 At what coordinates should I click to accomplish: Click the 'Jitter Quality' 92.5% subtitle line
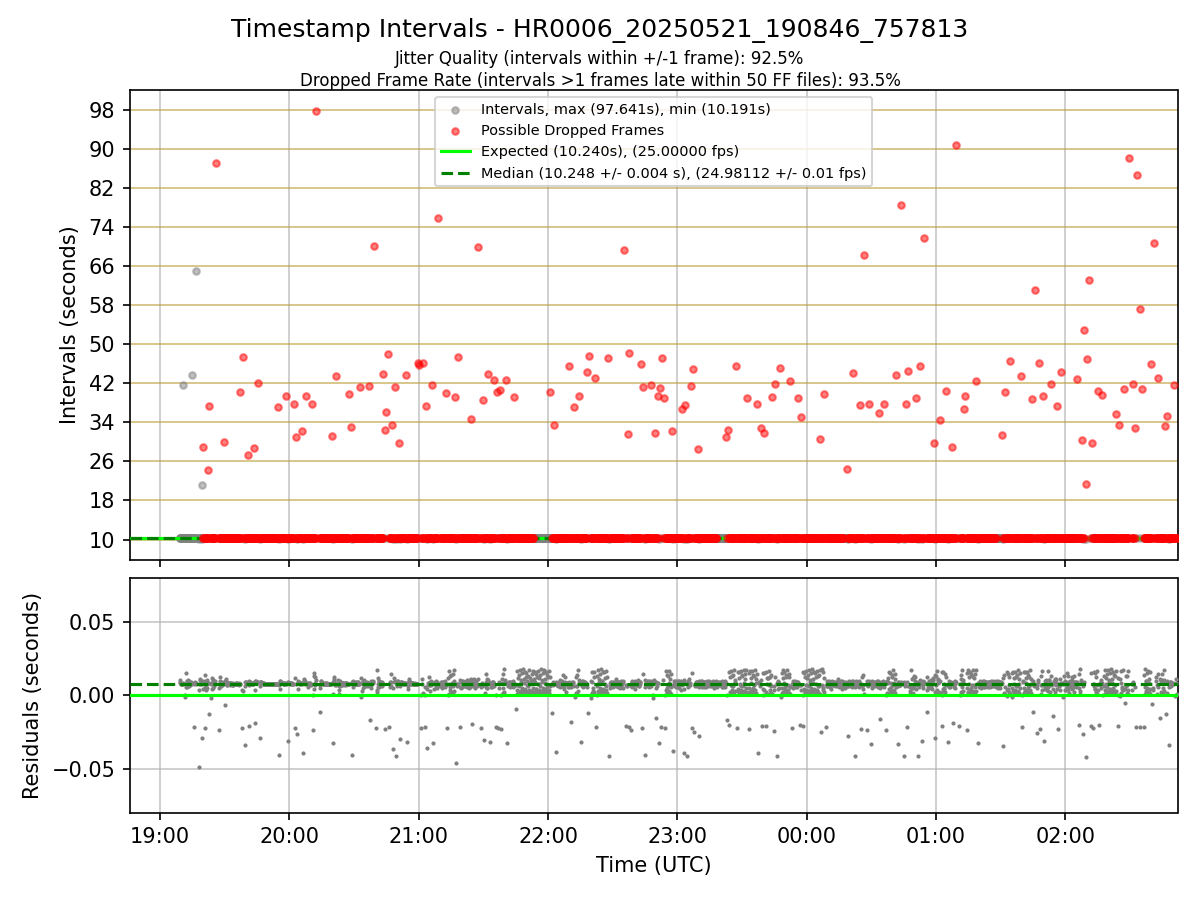599,58
